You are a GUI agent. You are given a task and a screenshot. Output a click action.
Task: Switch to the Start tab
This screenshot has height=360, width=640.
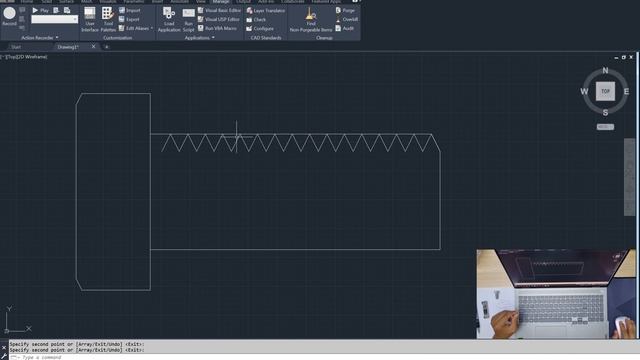coord(16,47)
